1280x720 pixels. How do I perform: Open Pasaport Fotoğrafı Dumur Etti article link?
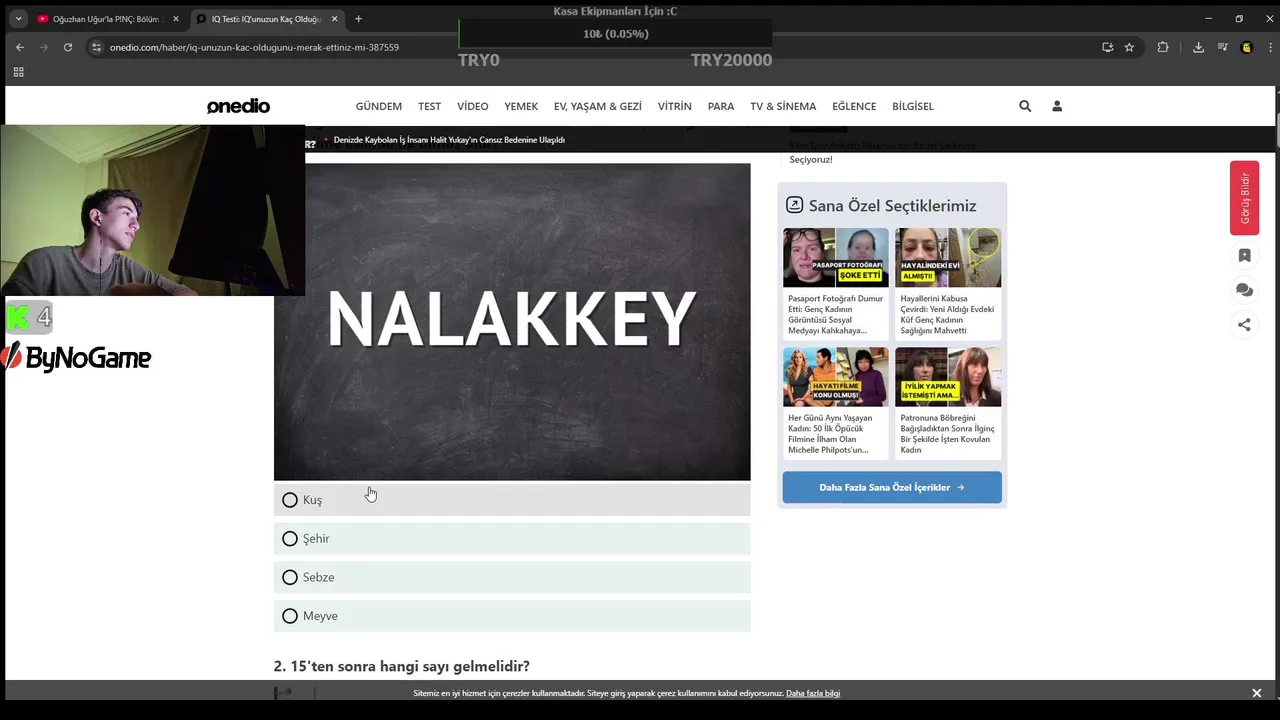pos(835,314)
